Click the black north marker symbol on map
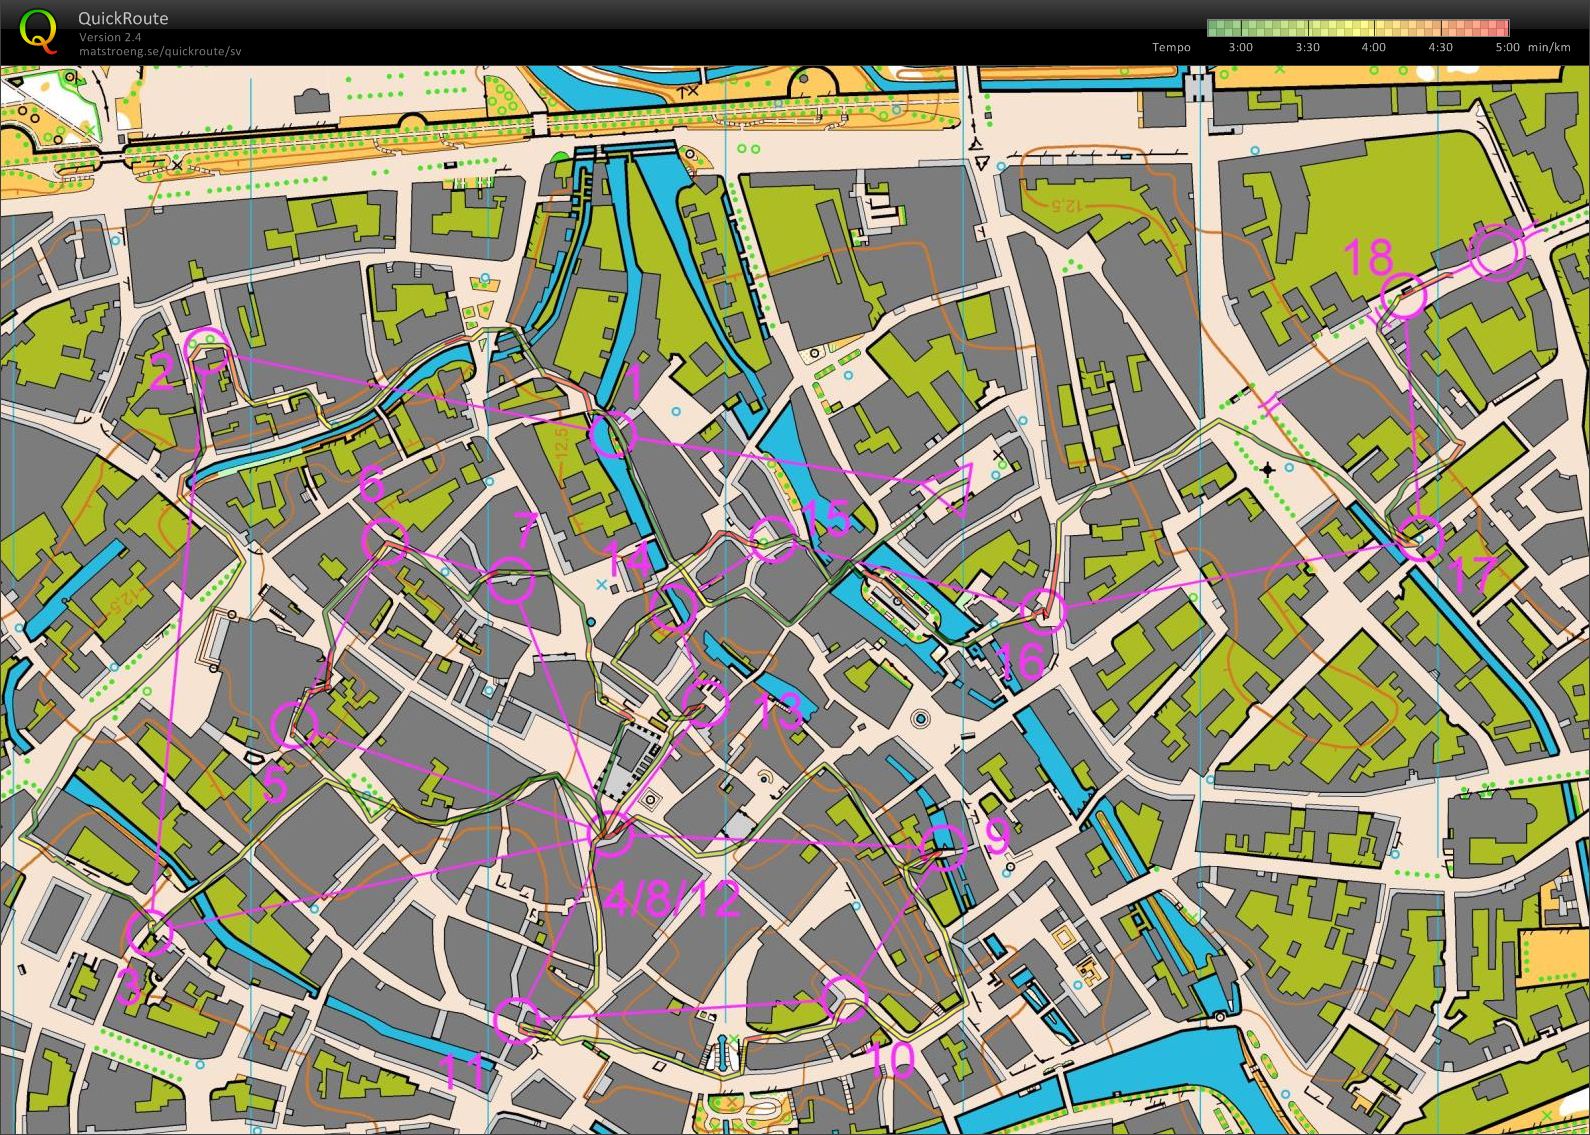The image size is (1590, 1135). point(1268,469)
